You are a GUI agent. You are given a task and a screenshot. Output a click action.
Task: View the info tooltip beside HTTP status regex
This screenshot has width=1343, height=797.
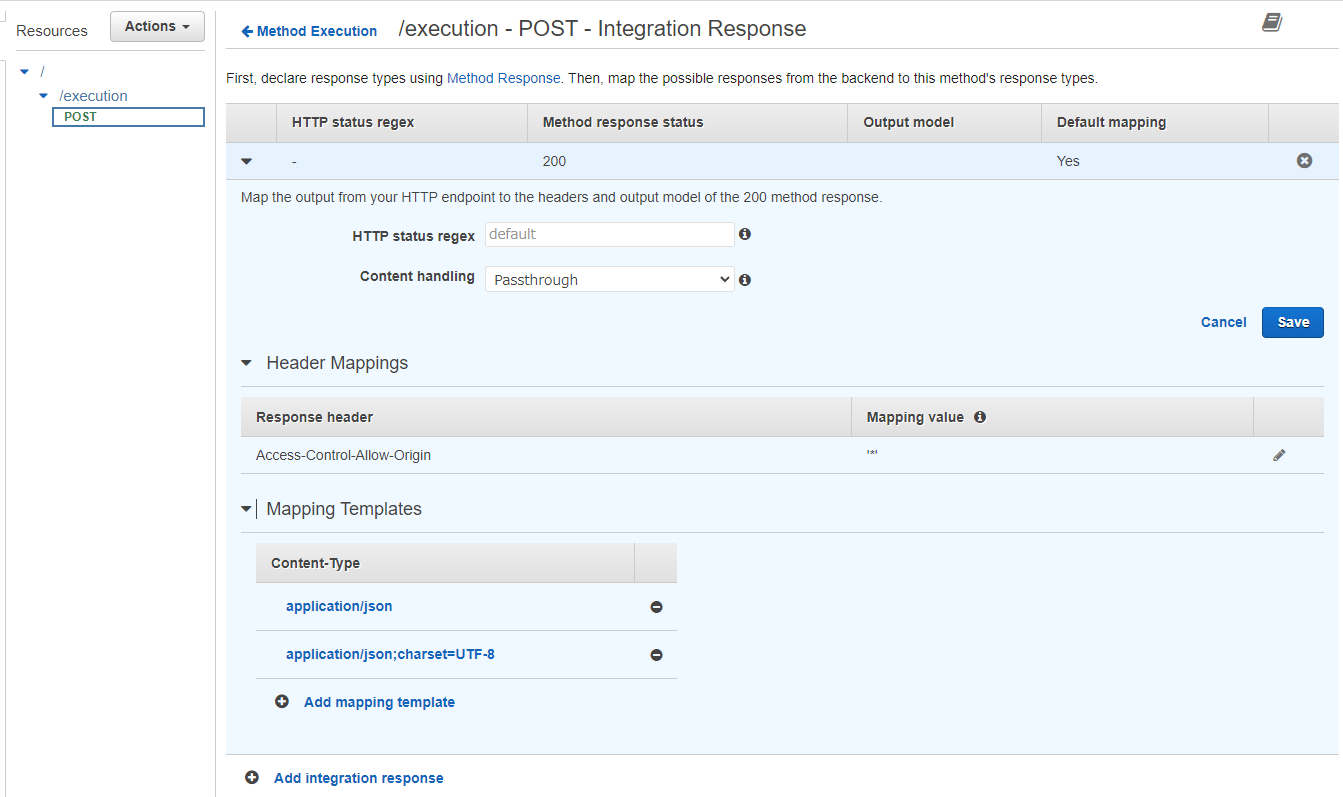(744, 234)
